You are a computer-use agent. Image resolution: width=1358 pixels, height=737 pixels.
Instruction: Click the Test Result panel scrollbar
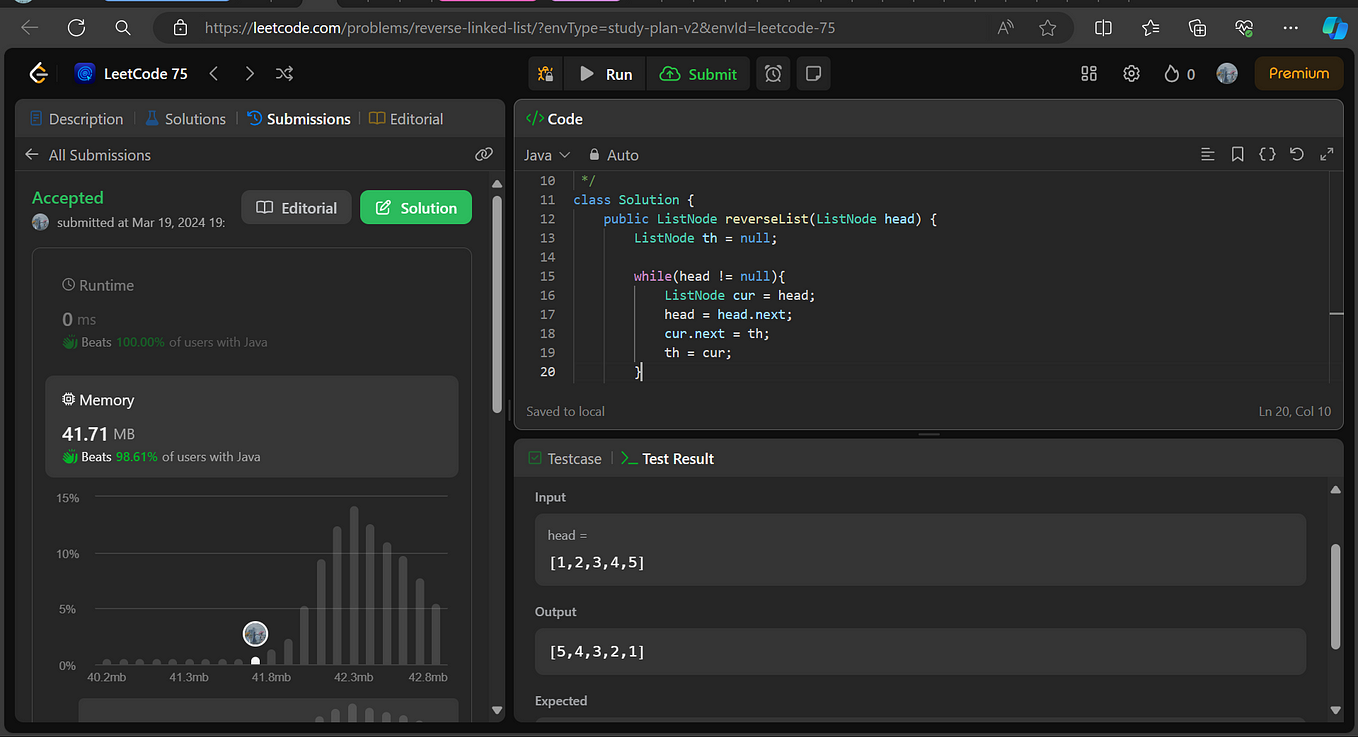tap(1335, 597)
